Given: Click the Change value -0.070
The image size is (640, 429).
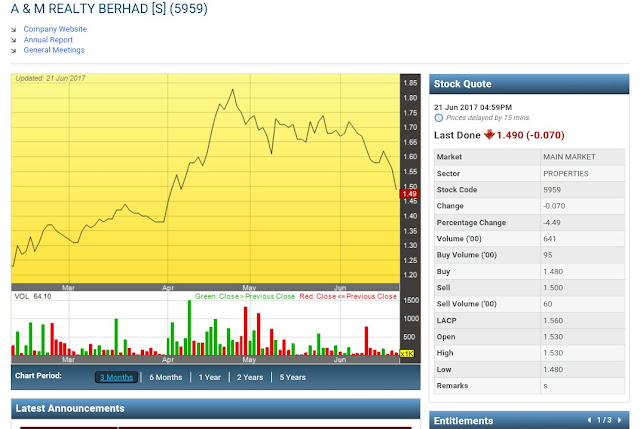Looking at the screenshot, I should click(554, 206).
